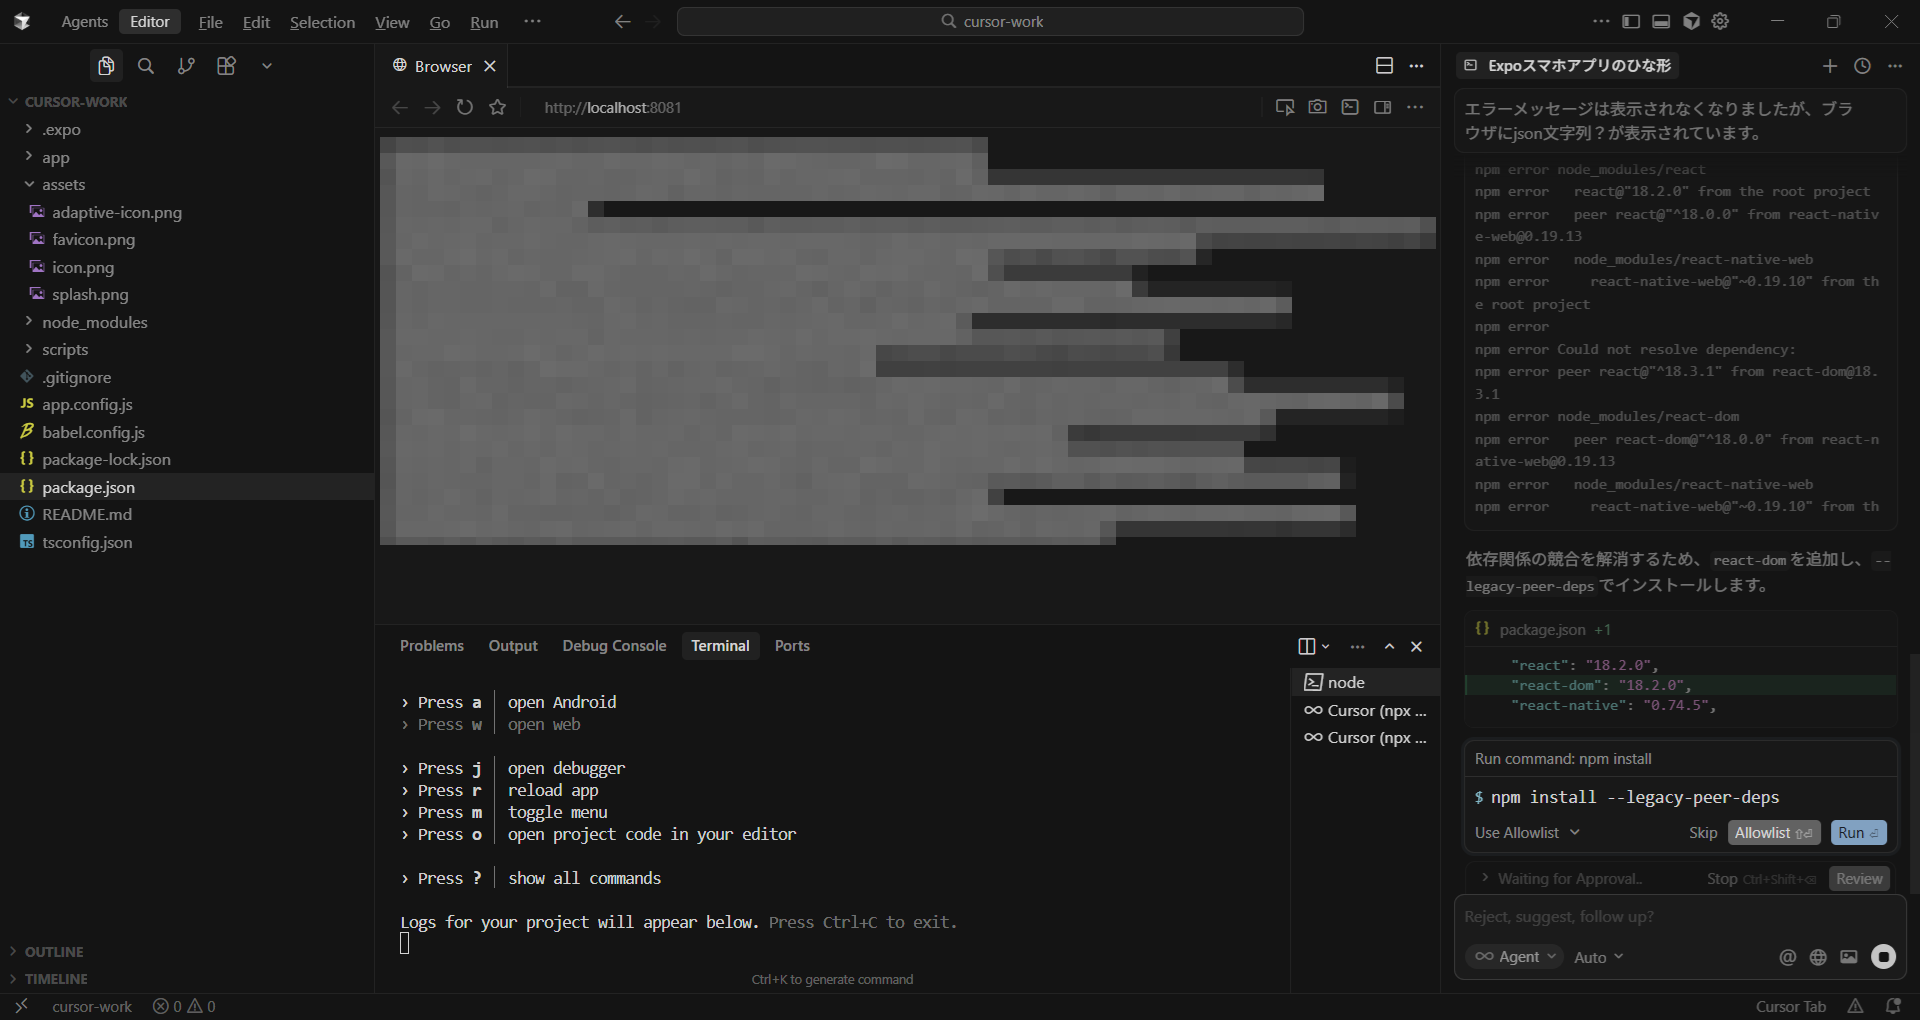The height and width of the screenshot is (1020, 1920).
Task: Skip the npm install command
Action: tap(1702, 833)
